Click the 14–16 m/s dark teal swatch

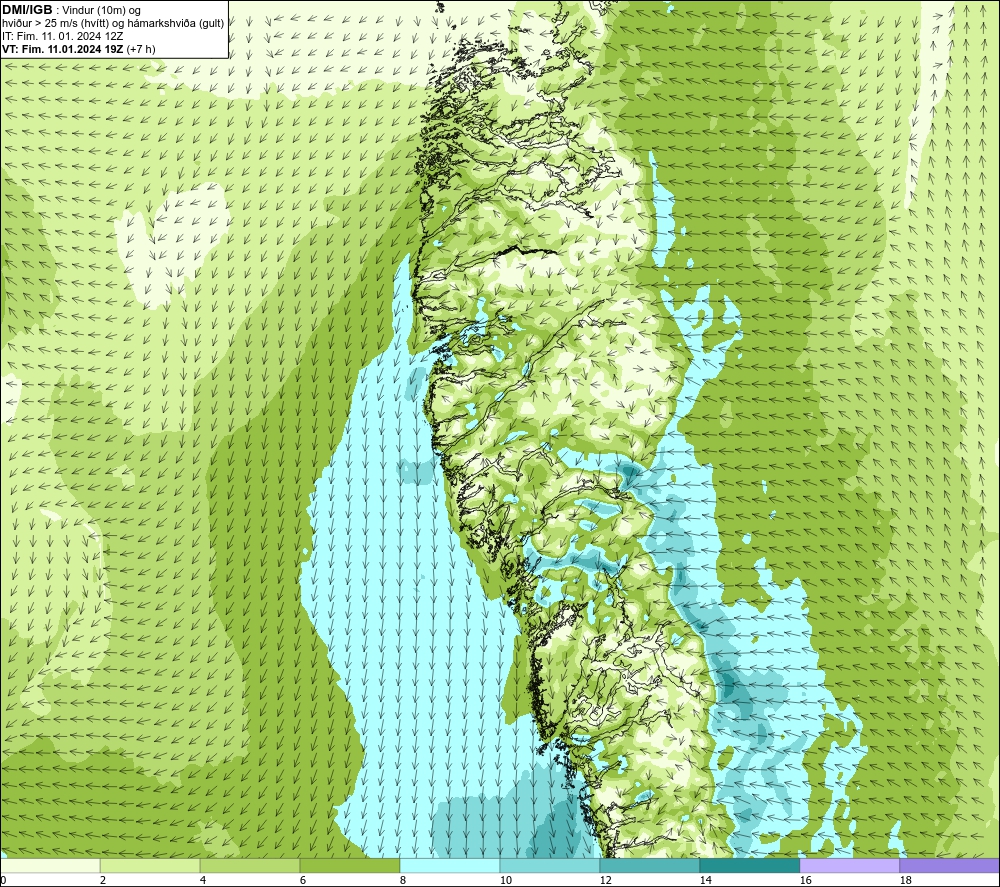(x=749, y=865)
